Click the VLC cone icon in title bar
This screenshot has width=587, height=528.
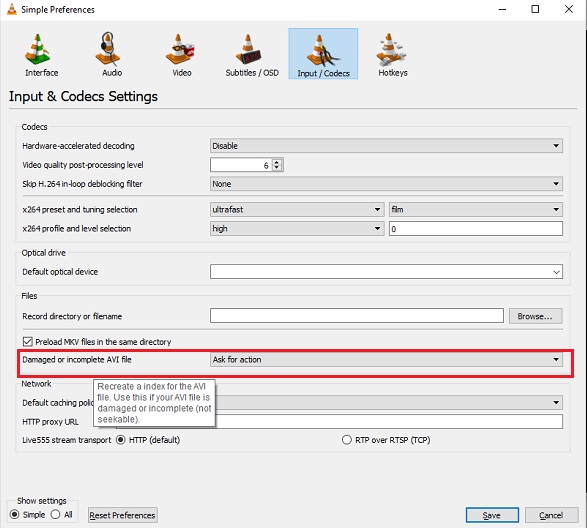(12, 9)
